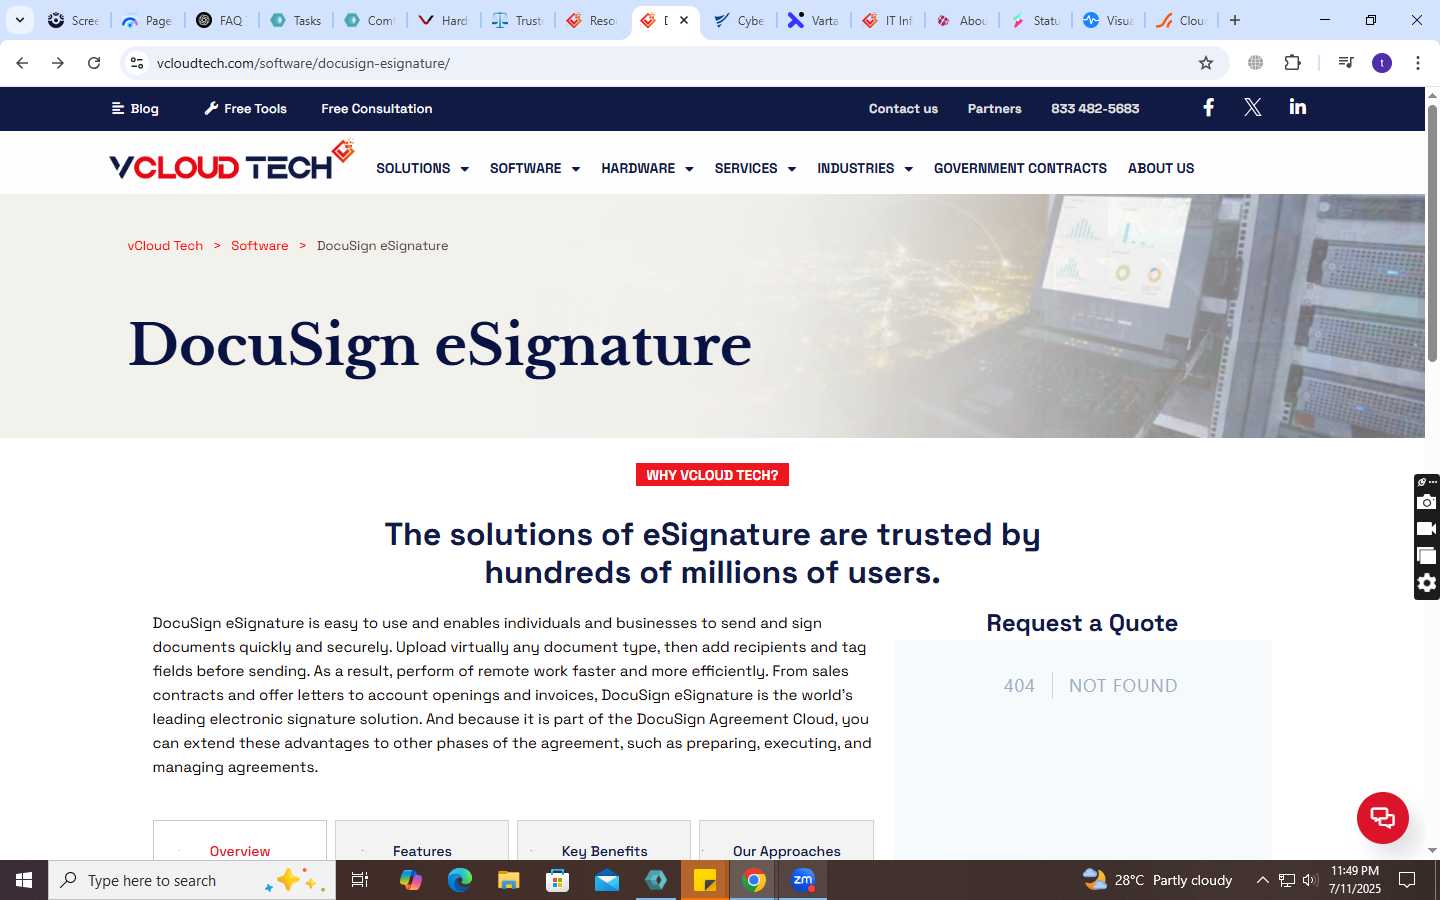Launch Microsoft Edge from taskbar
1440x900 pixels.
pyautogui.click(x=460, y=880)
